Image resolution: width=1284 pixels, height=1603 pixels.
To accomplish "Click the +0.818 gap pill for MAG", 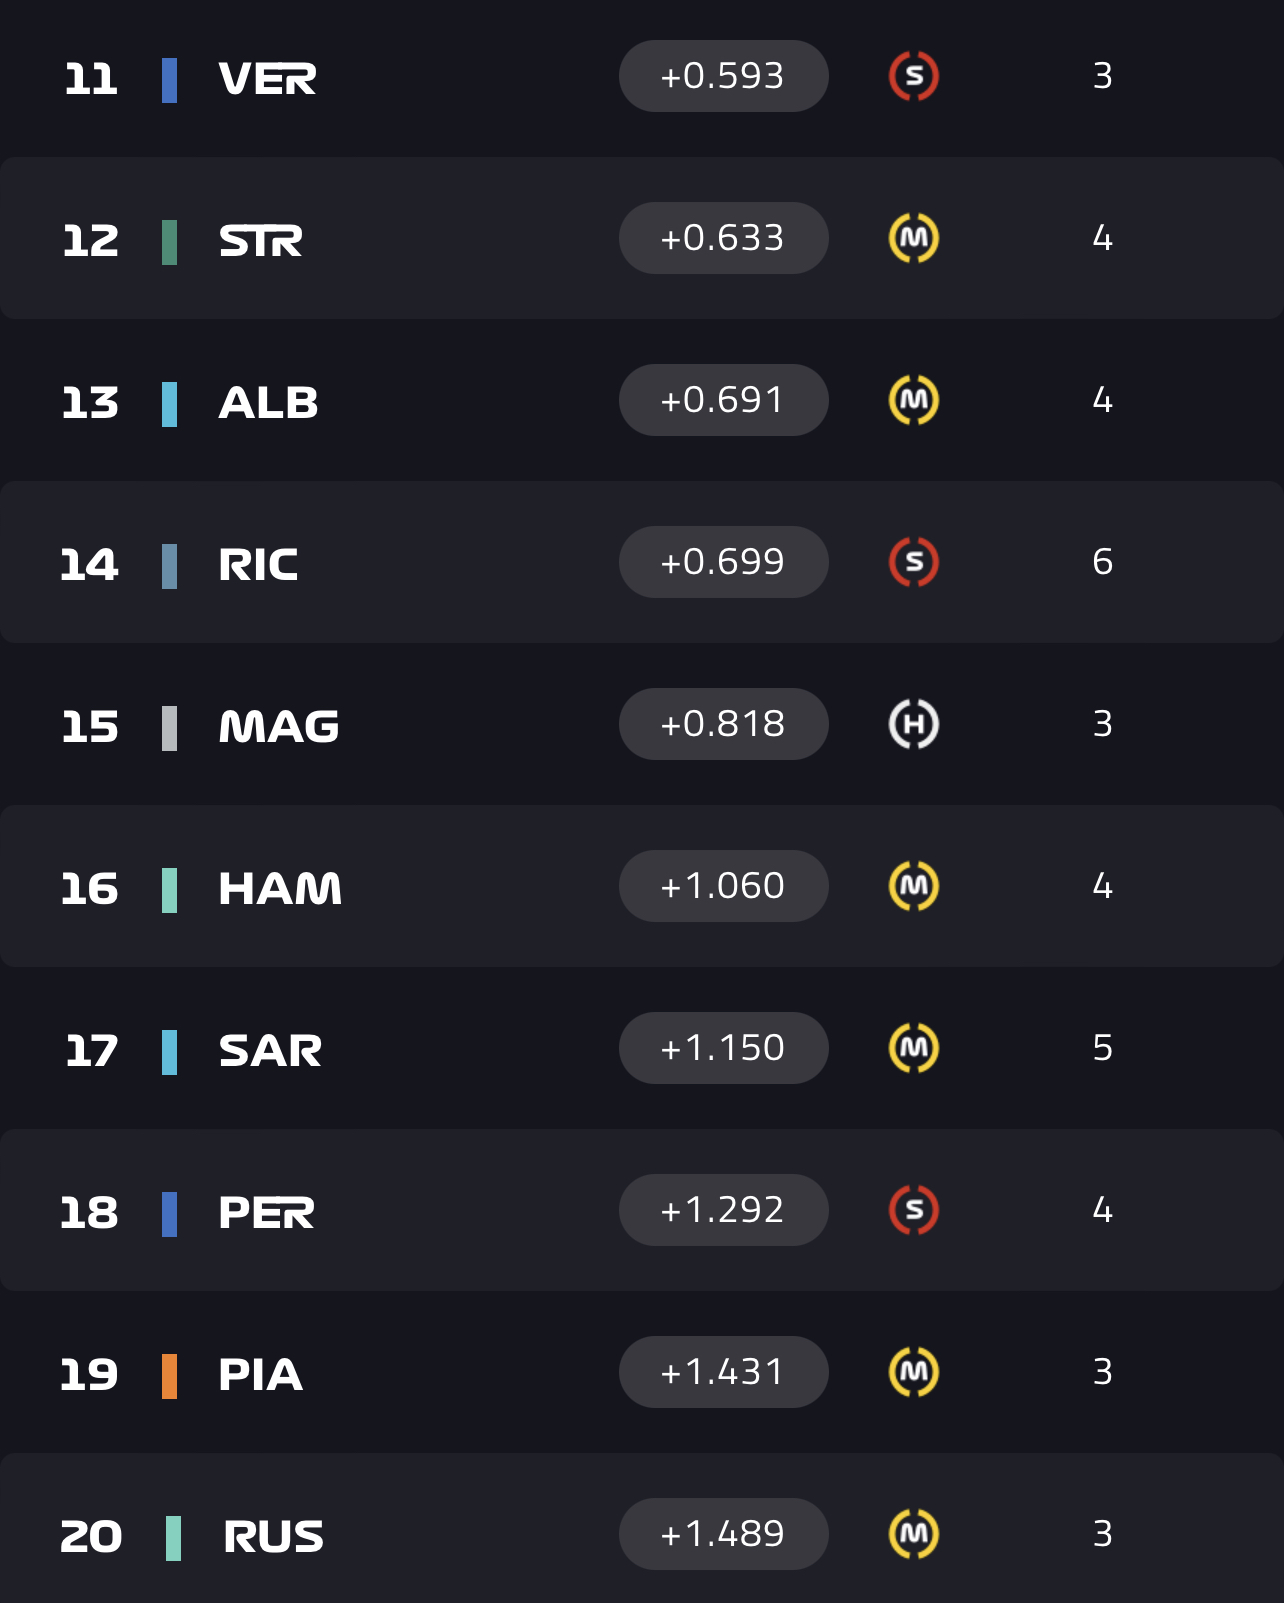I will (723, 724).
